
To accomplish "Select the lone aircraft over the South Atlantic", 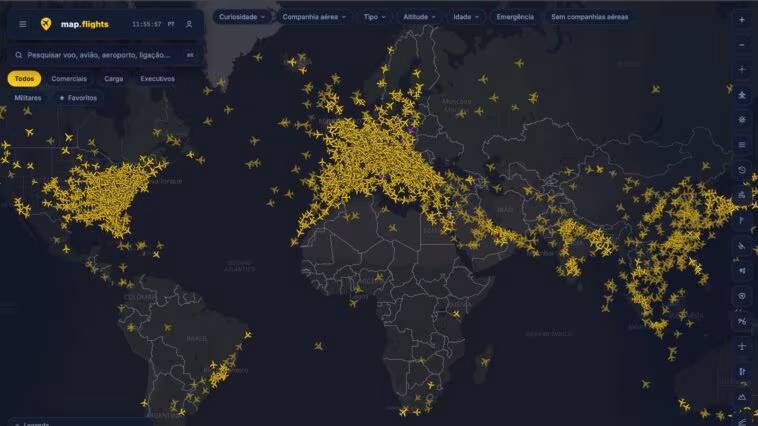I will tap(318, 346).
